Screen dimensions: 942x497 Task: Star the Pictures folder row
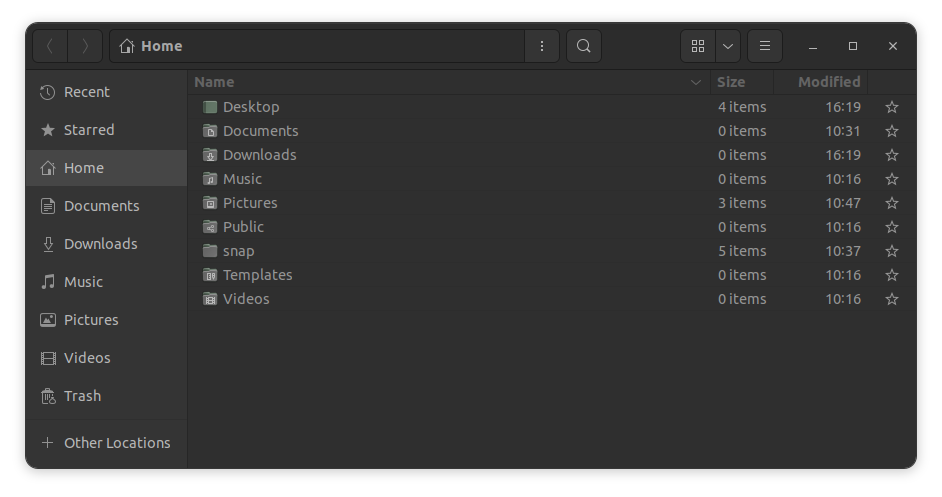point(892,203)
